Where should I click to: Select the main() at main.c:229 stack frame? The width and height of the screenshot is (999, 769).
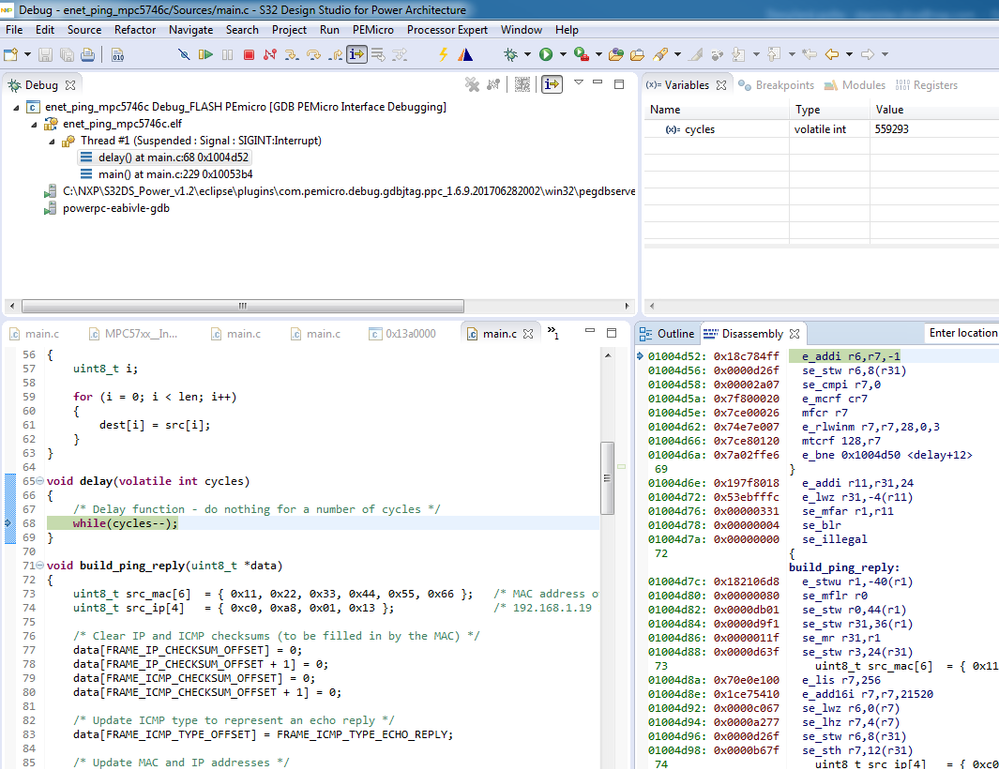click(175, 174)
